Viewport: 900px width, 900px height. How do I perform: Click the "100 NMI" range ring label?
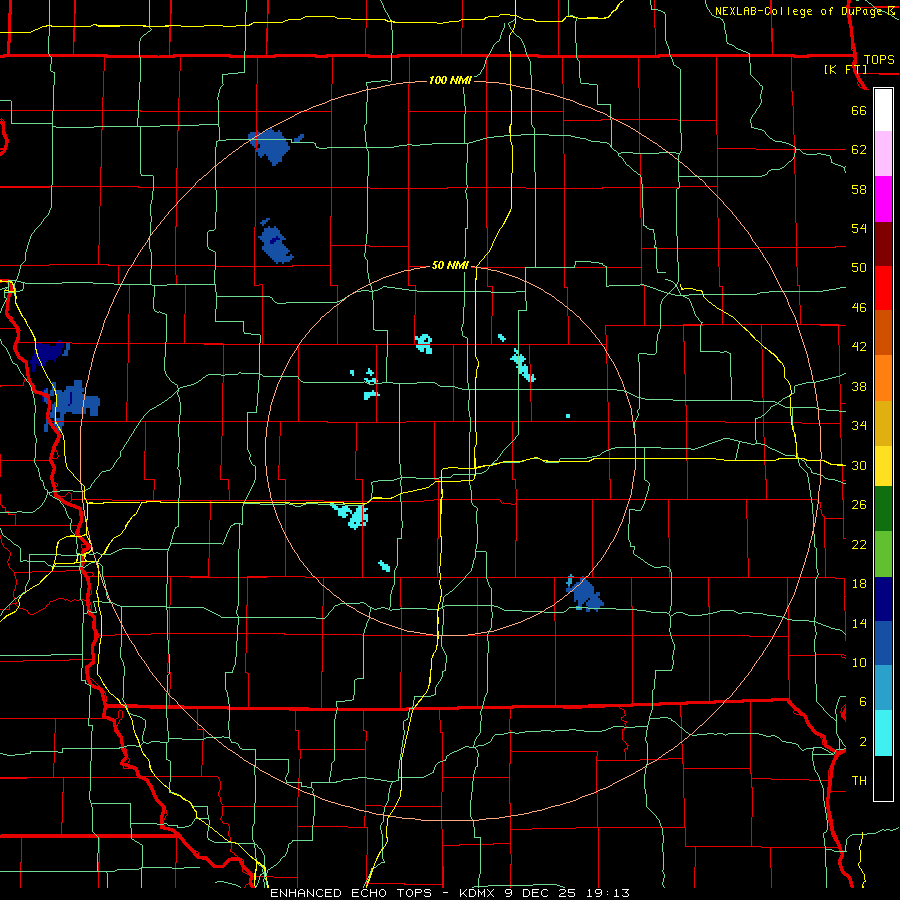point(450,80)
